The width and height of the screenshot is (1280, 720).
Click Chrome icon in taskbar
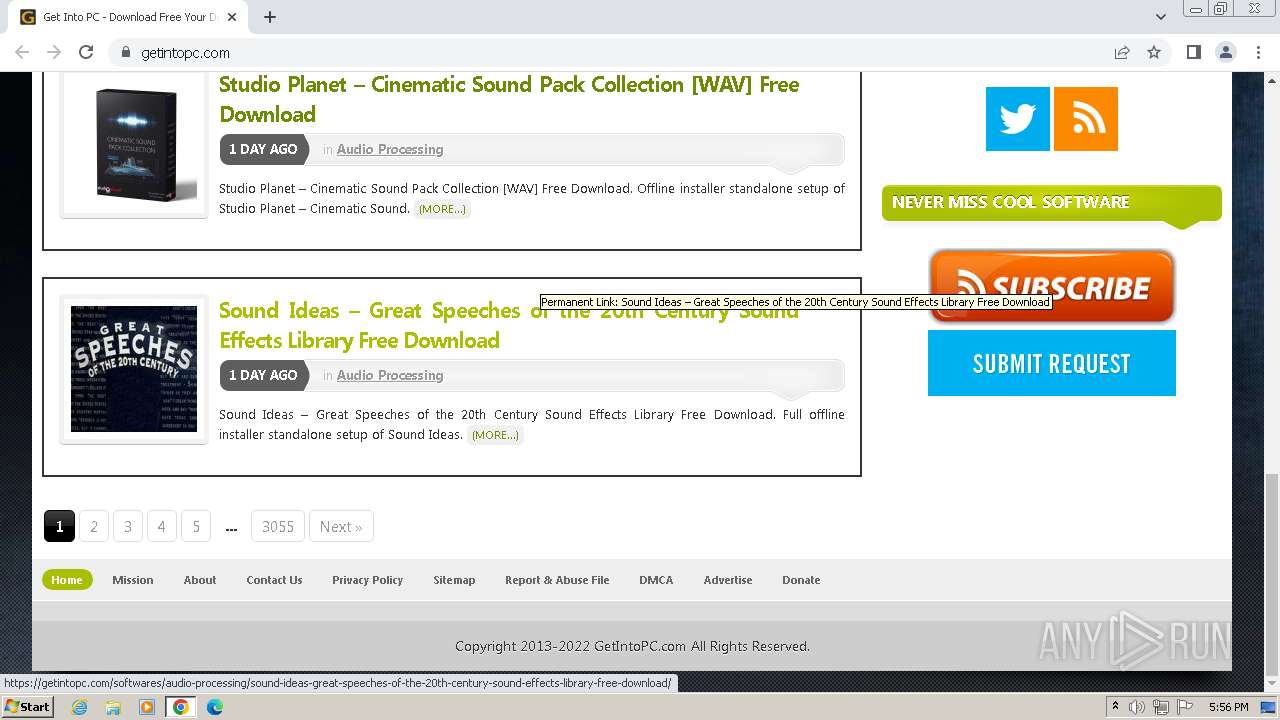coord(181,707)
